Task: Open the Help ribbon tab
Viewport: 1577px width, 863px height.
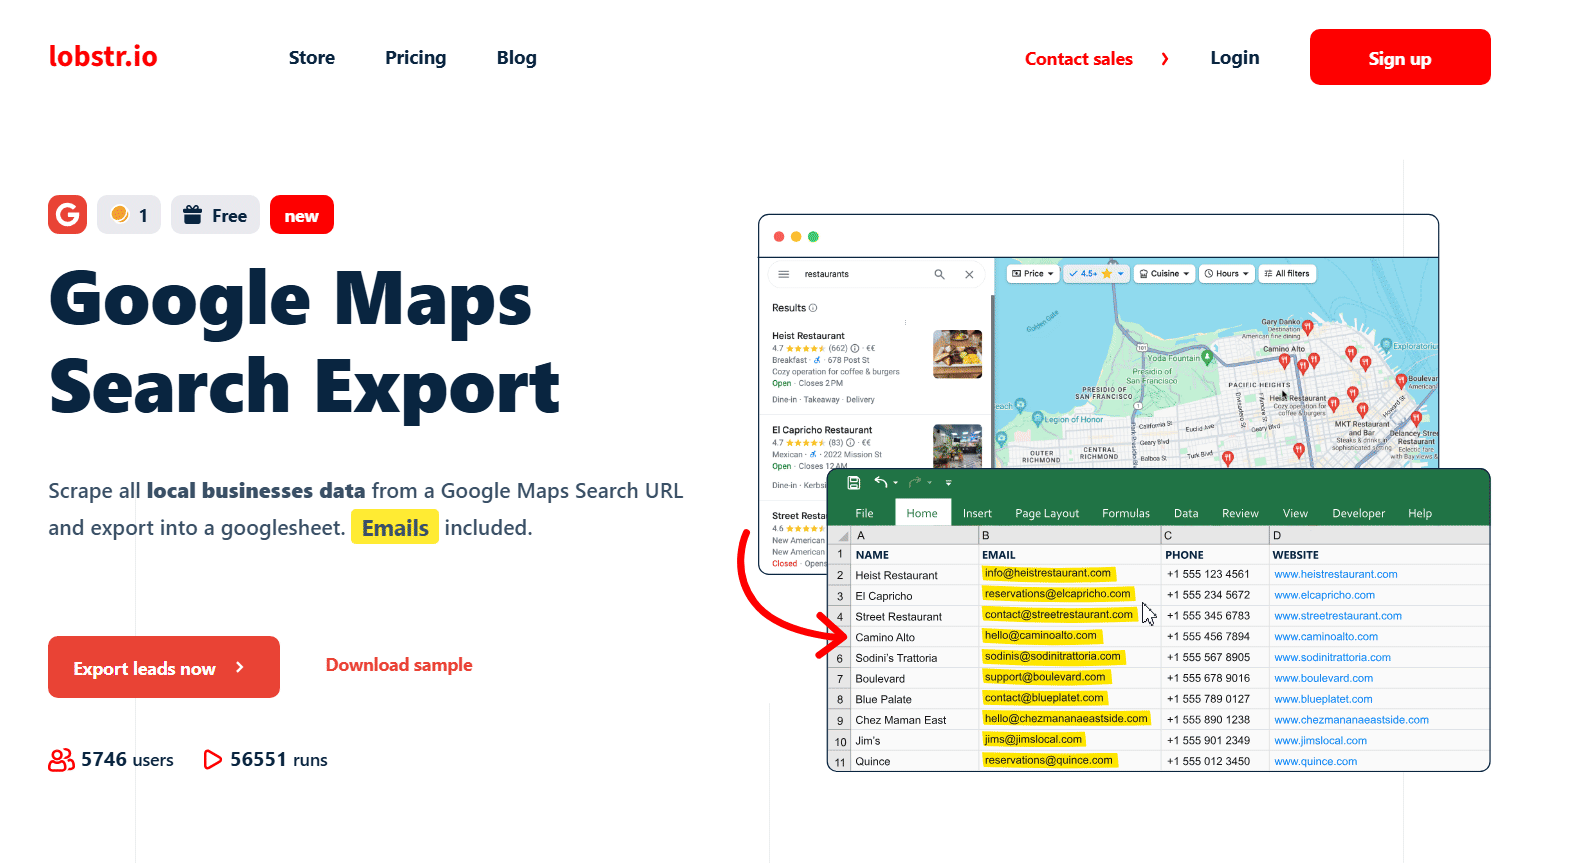Action: (x=1420, y=513)
